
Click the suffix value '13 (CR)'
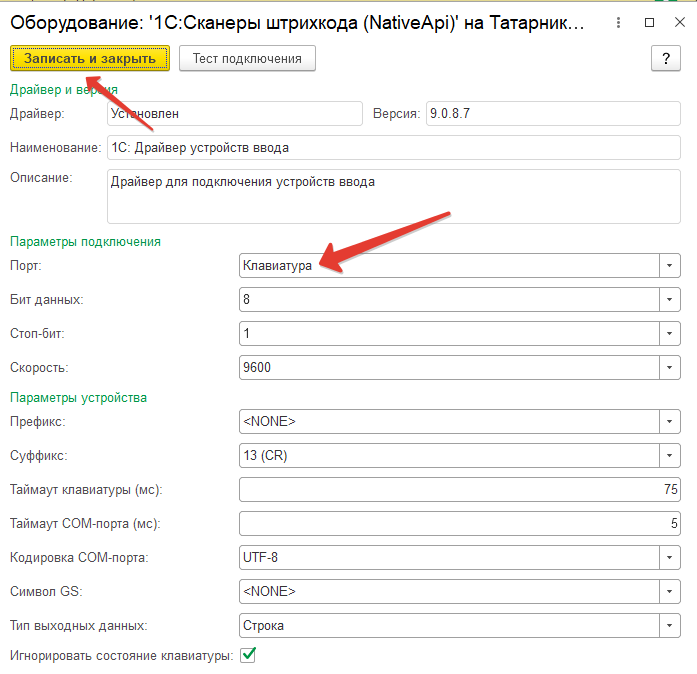point(265,455)
